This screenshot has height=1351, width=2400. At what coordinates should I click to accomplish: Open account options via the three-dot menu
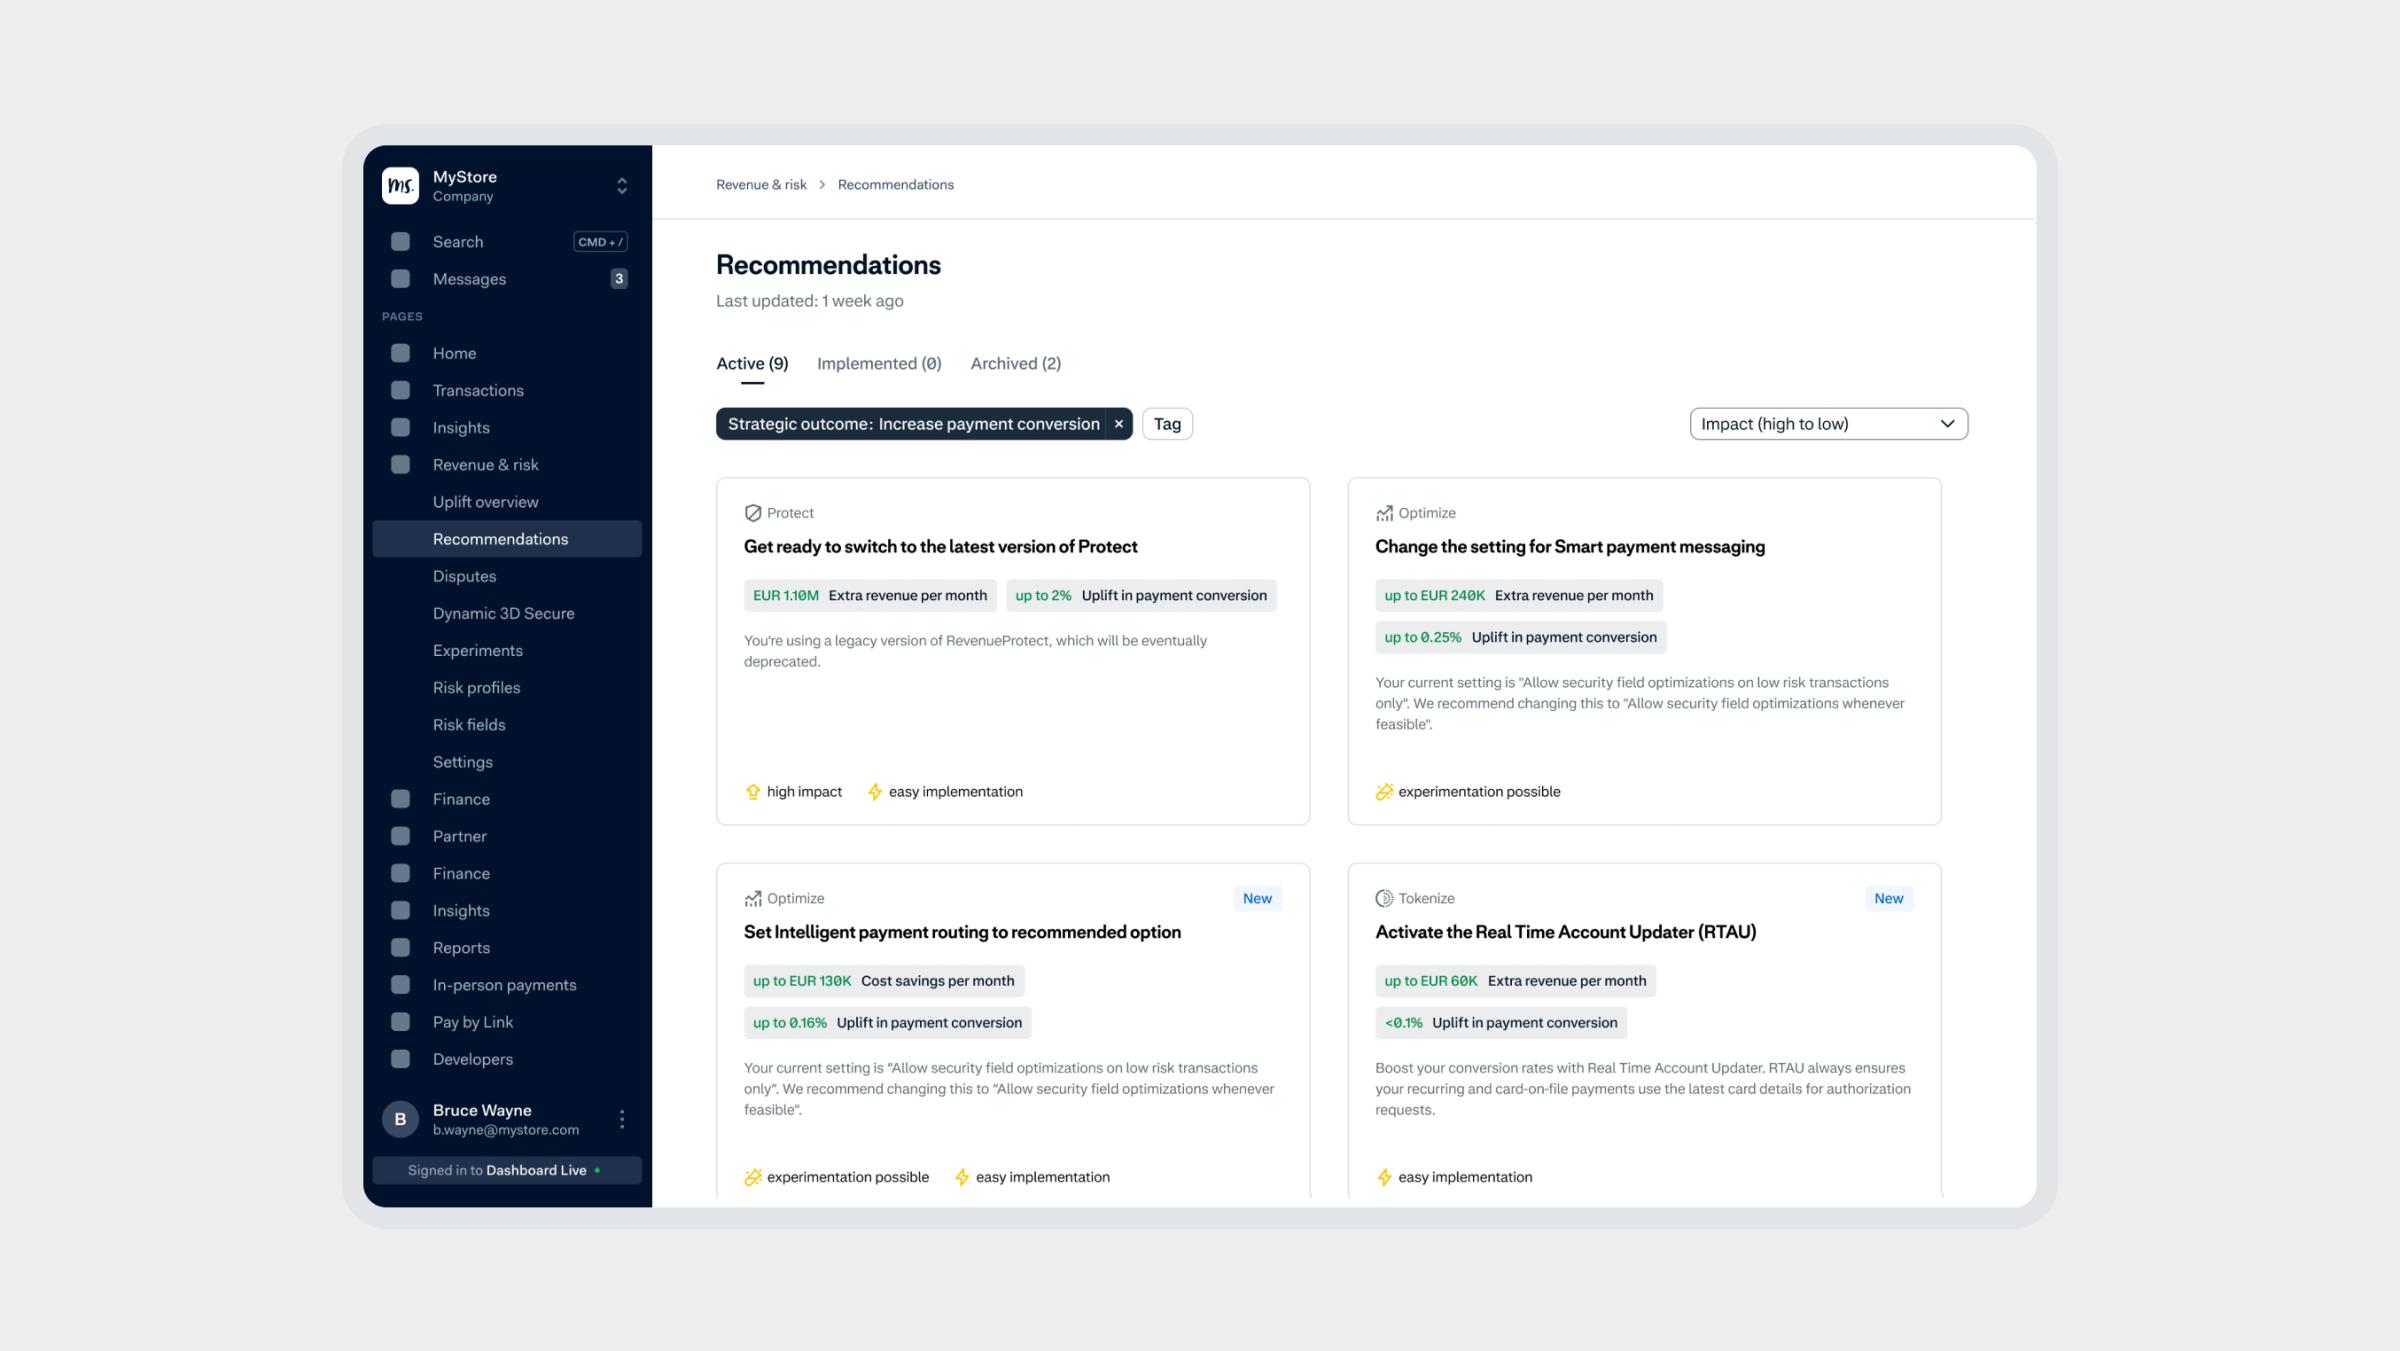(x=623, y=1119)
